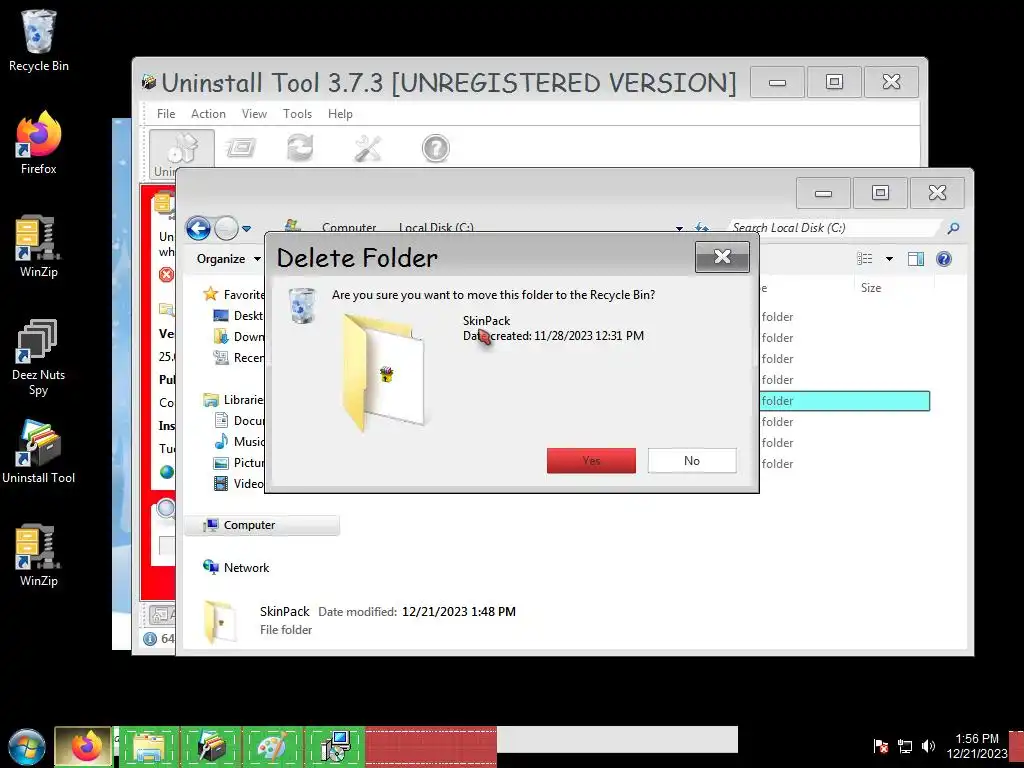The width and height of the screenshot is (1024, 768).
Task: Click the taskbar button right of Paint
Action: click(334, 746)
